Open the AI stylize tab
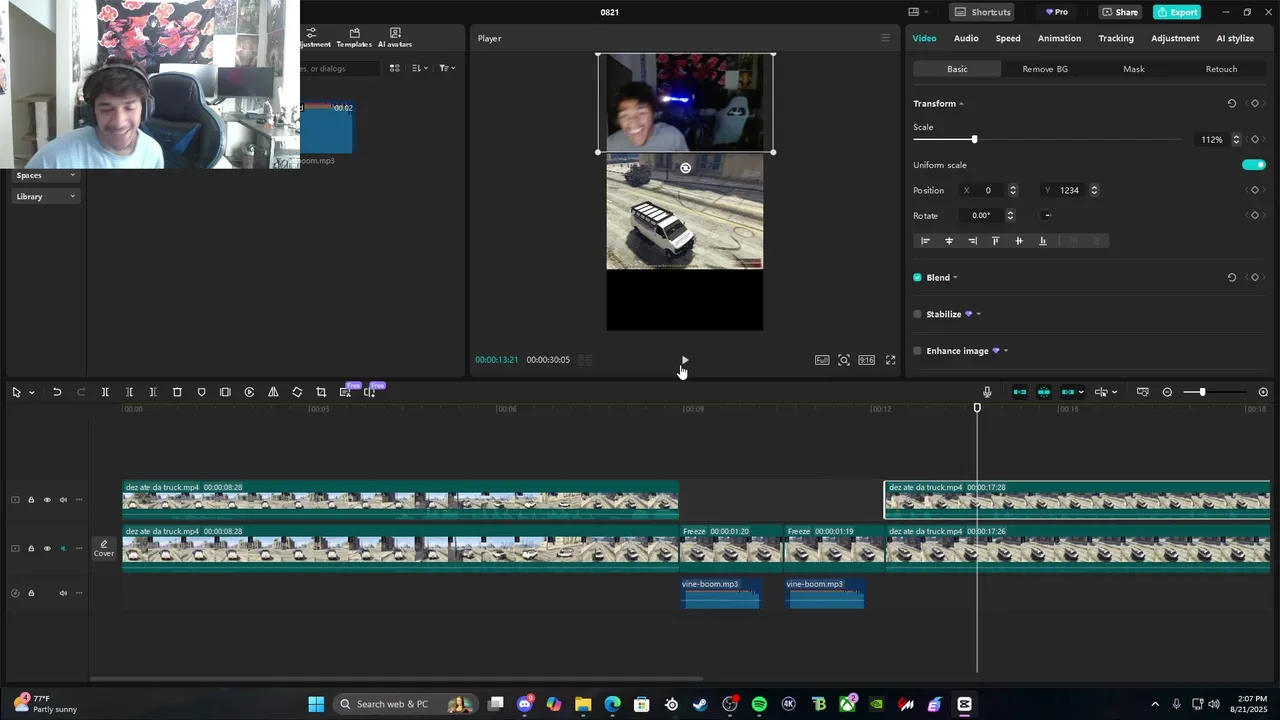This screenshot has height=720, width=1280. click(x=1235, y=38)
